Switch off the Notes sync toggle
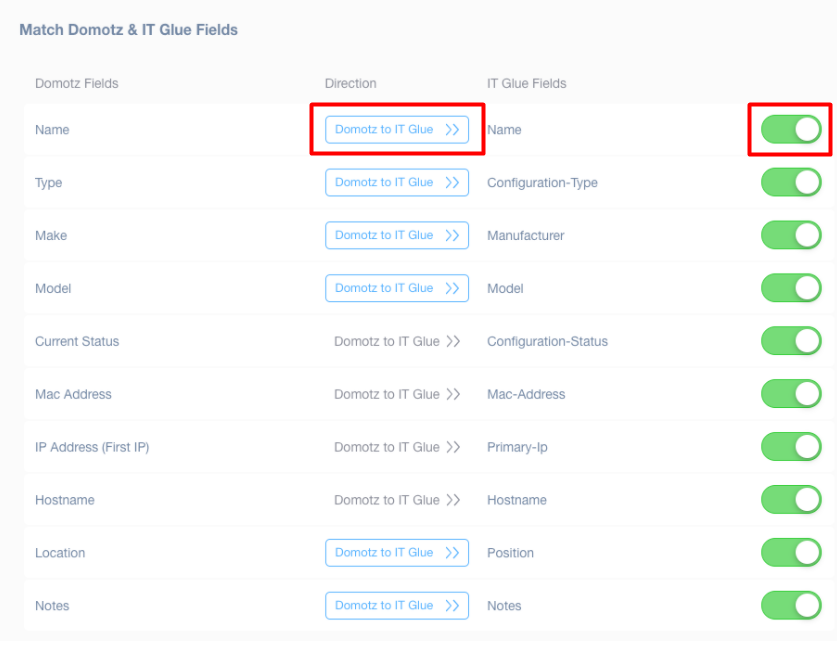The width and height of the screenshot is (837, 646). [x=791, y=606]
